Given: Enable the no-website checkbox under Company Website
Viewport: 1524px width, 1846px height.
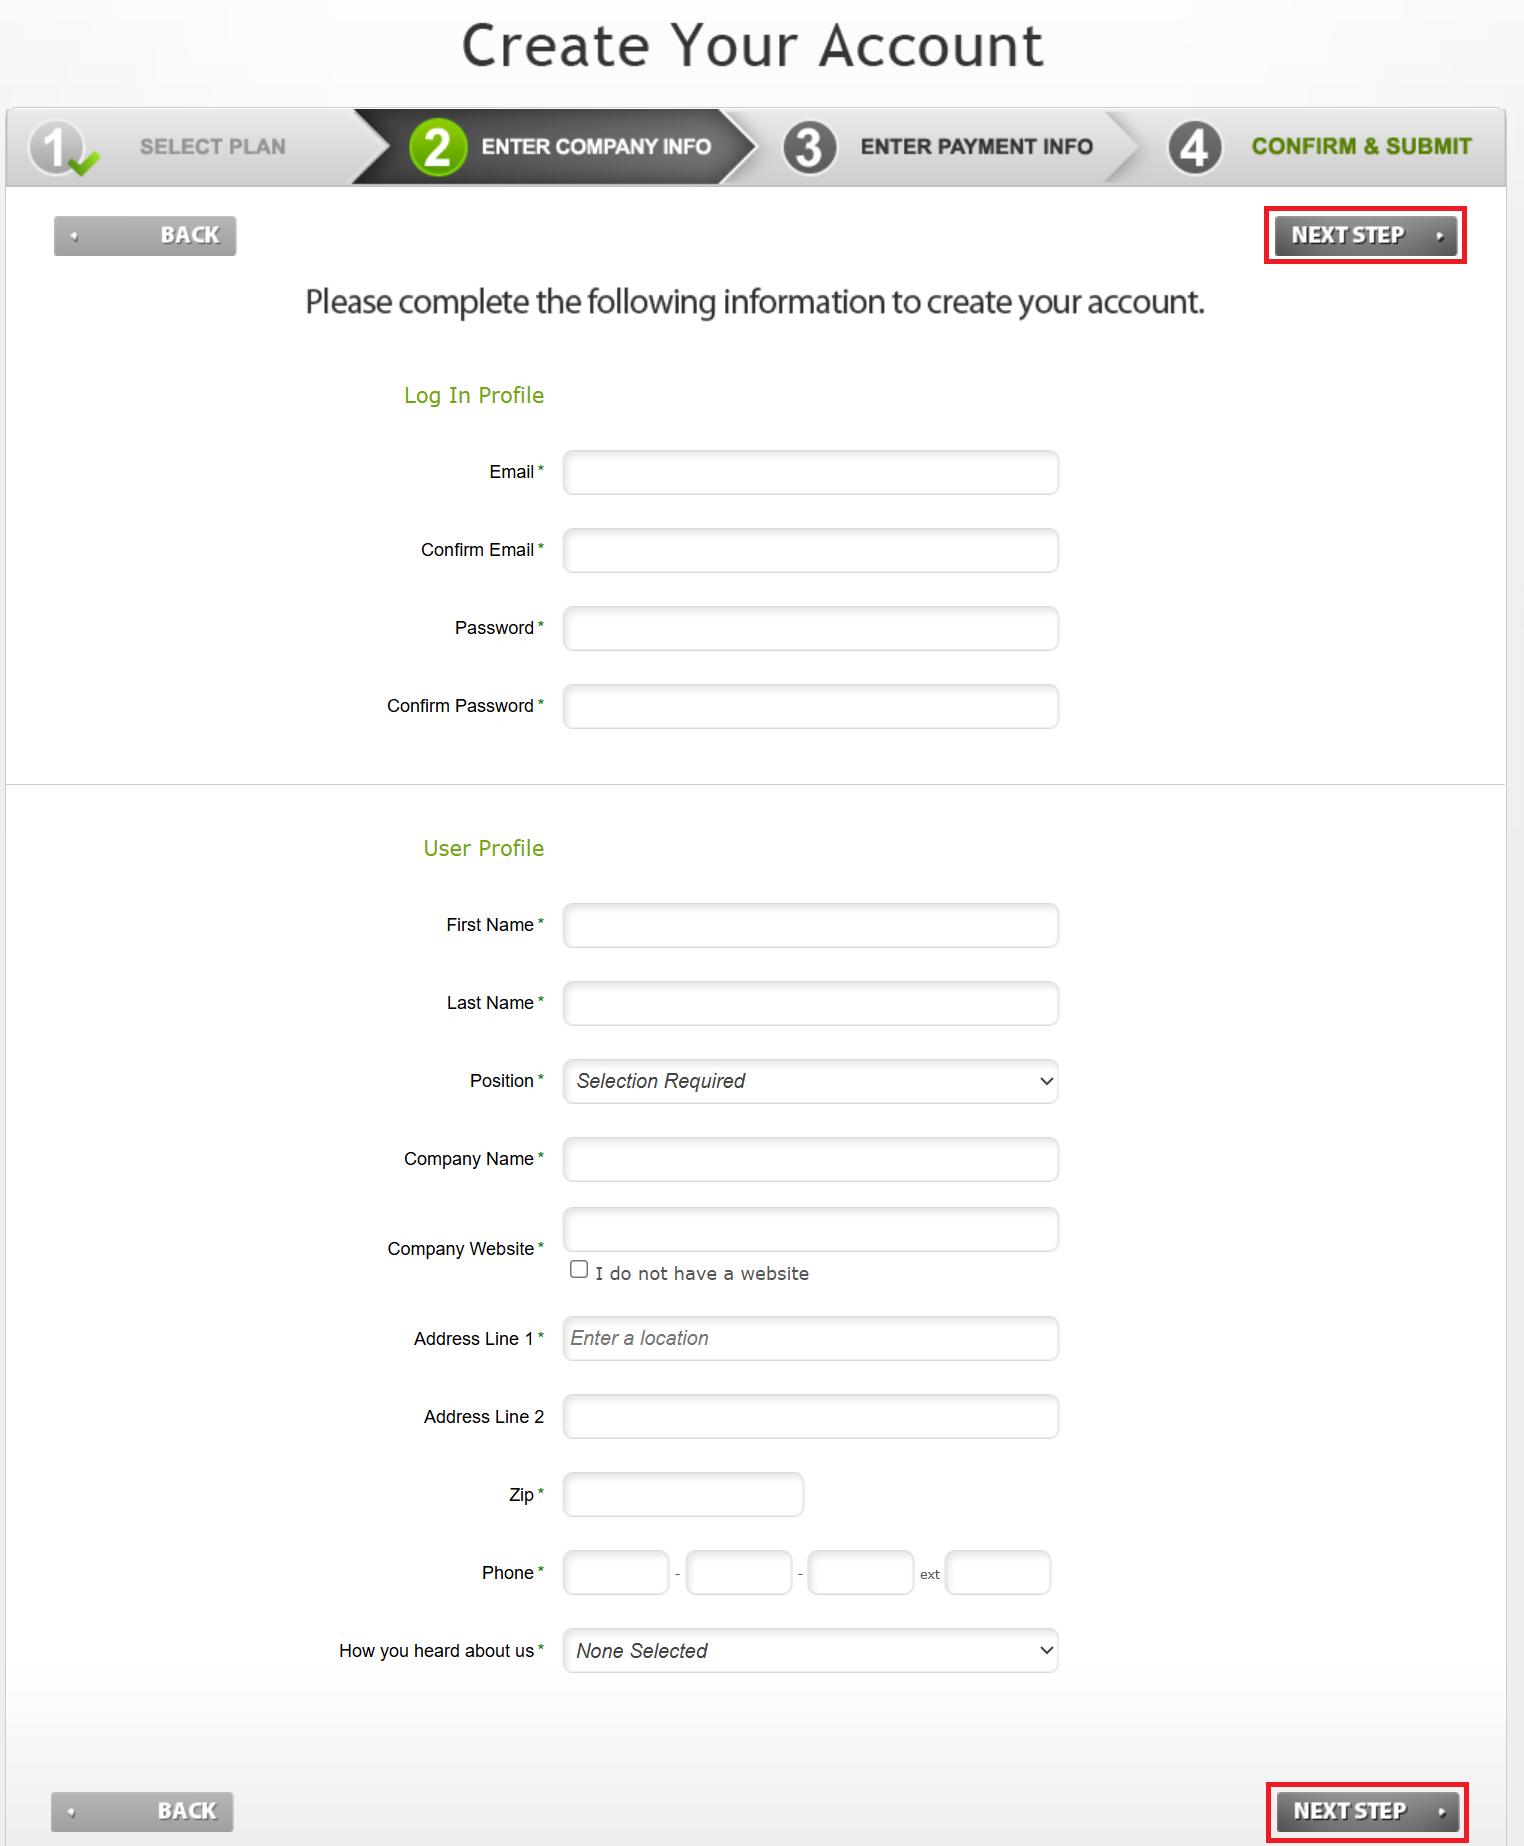Looking at the screenshot, I should click(x=579, y=1268).
